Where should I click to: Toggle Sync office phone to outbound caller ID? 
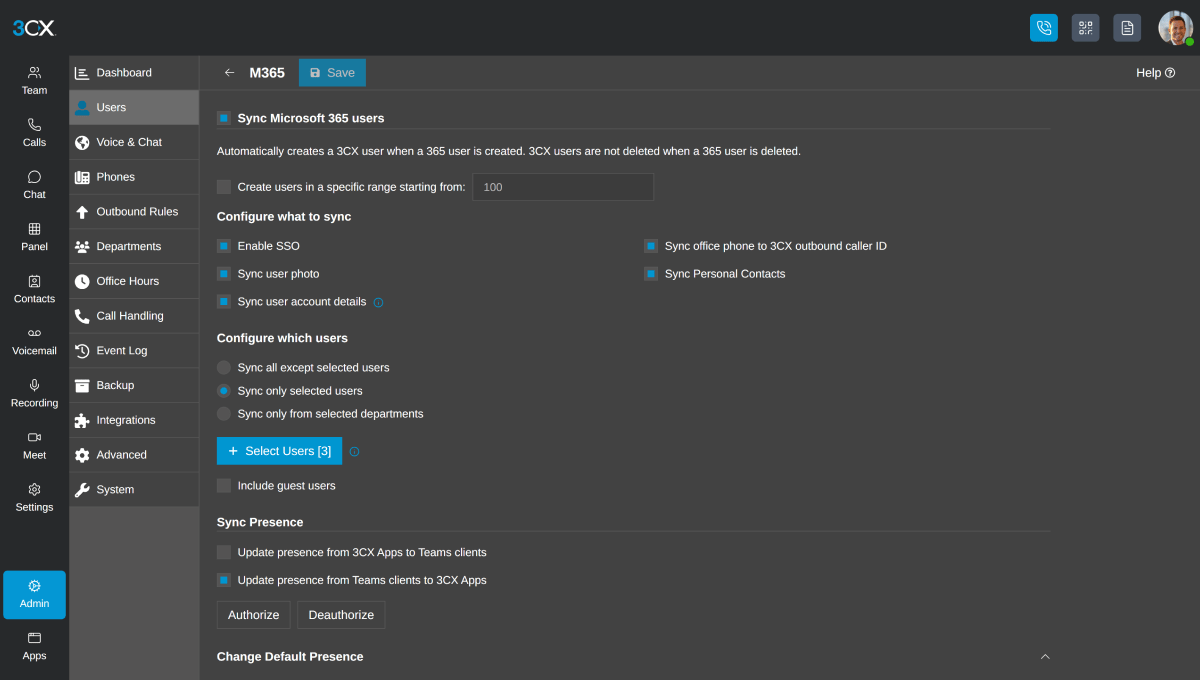tap(651, 246)
